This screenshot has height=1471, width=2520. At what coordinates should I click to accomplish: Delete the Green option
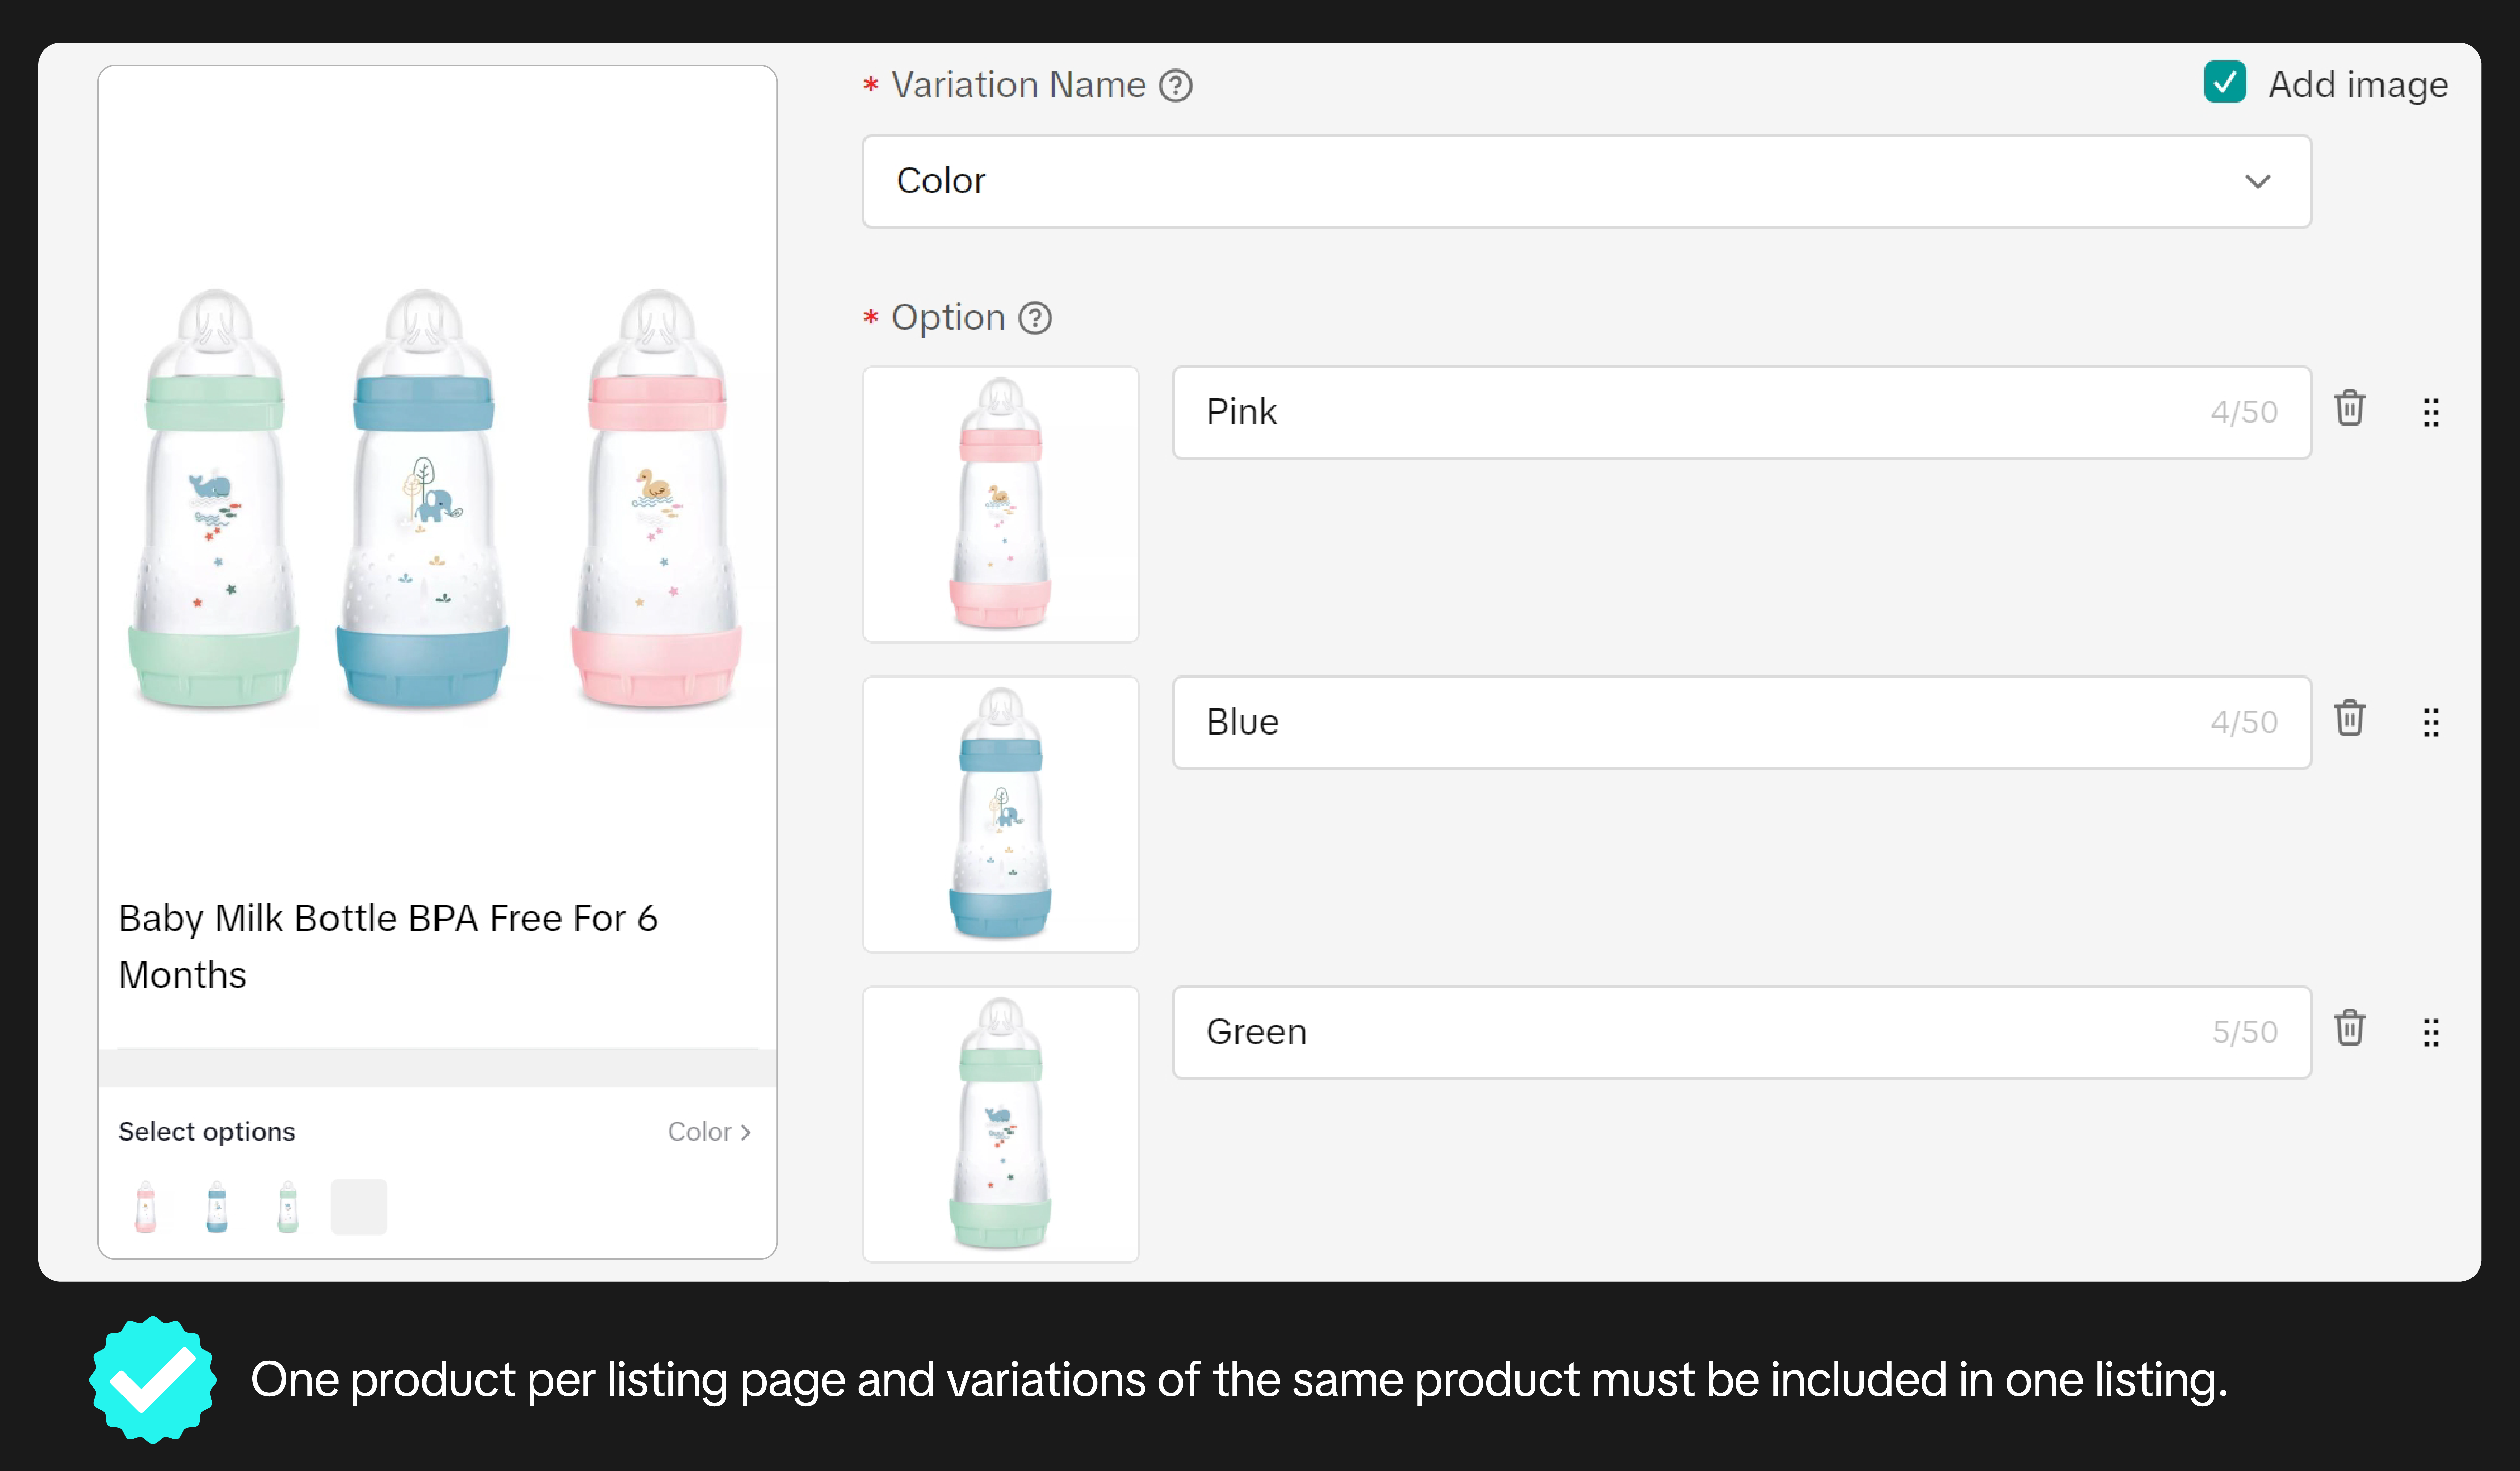[x=2349, y=1029]
